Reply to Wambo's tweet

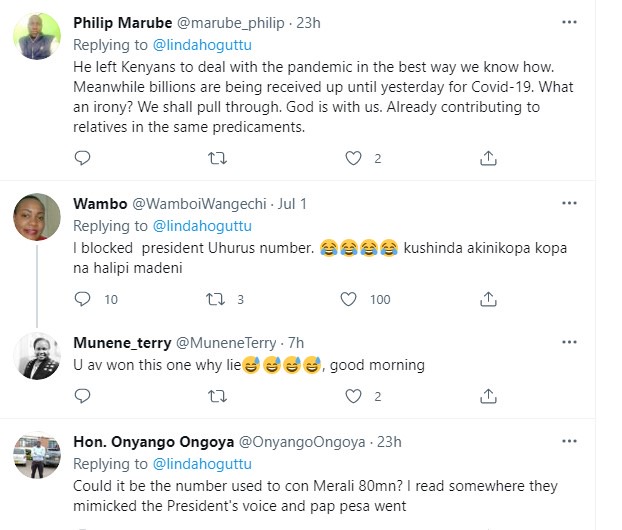(82, 299)
